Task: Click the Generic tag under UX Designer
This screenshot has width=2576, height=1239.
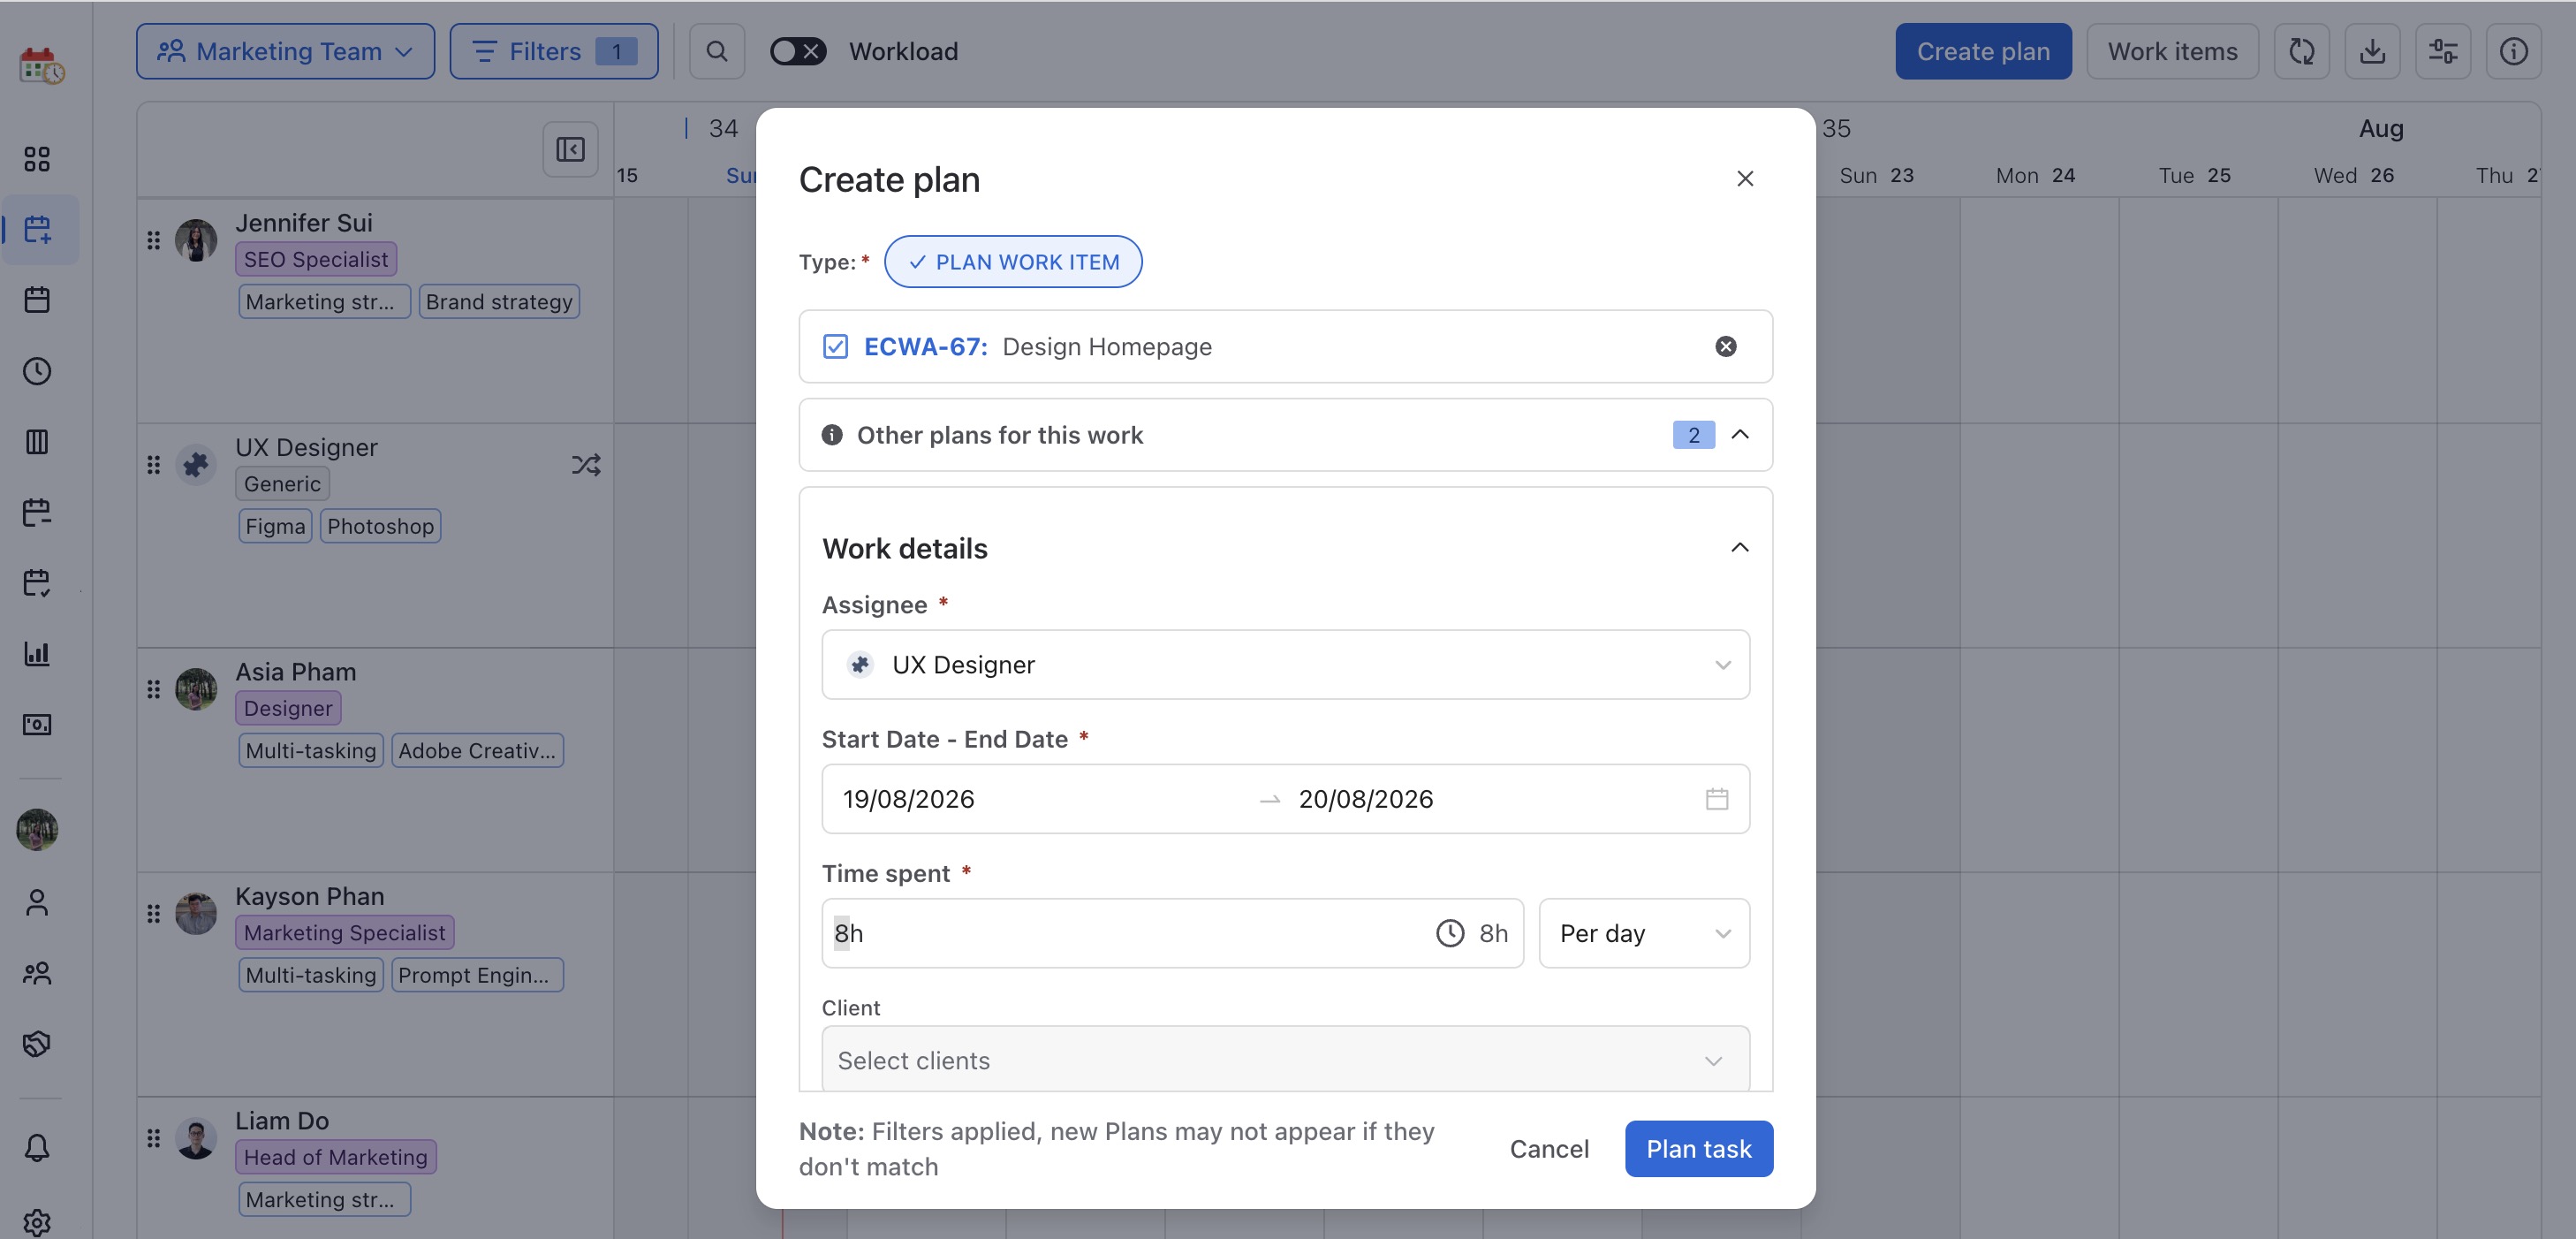Action: pyautogui.click(x=282, y=484)
